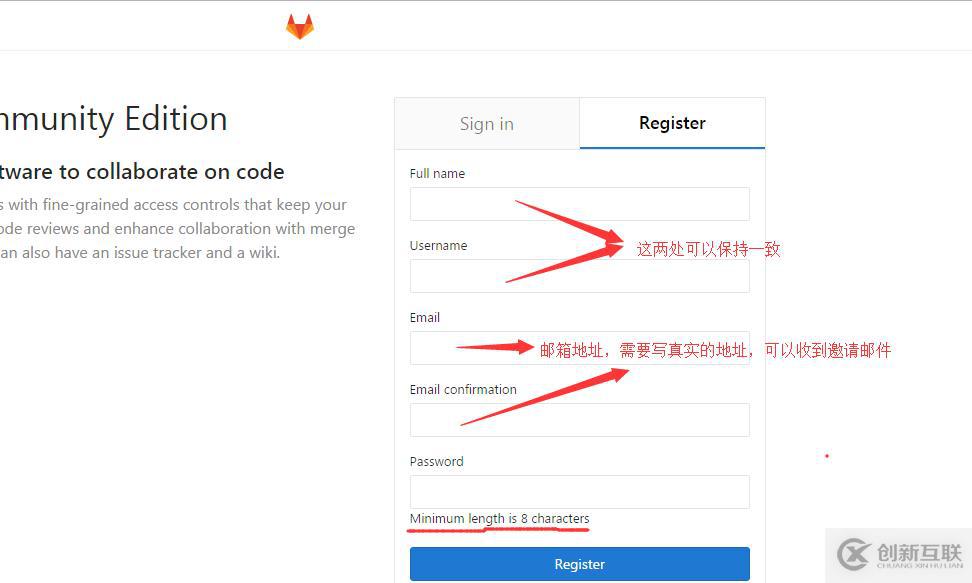The image size is (972, 583).
Task: Focus the Password input field
Action: tap(580, 492)
